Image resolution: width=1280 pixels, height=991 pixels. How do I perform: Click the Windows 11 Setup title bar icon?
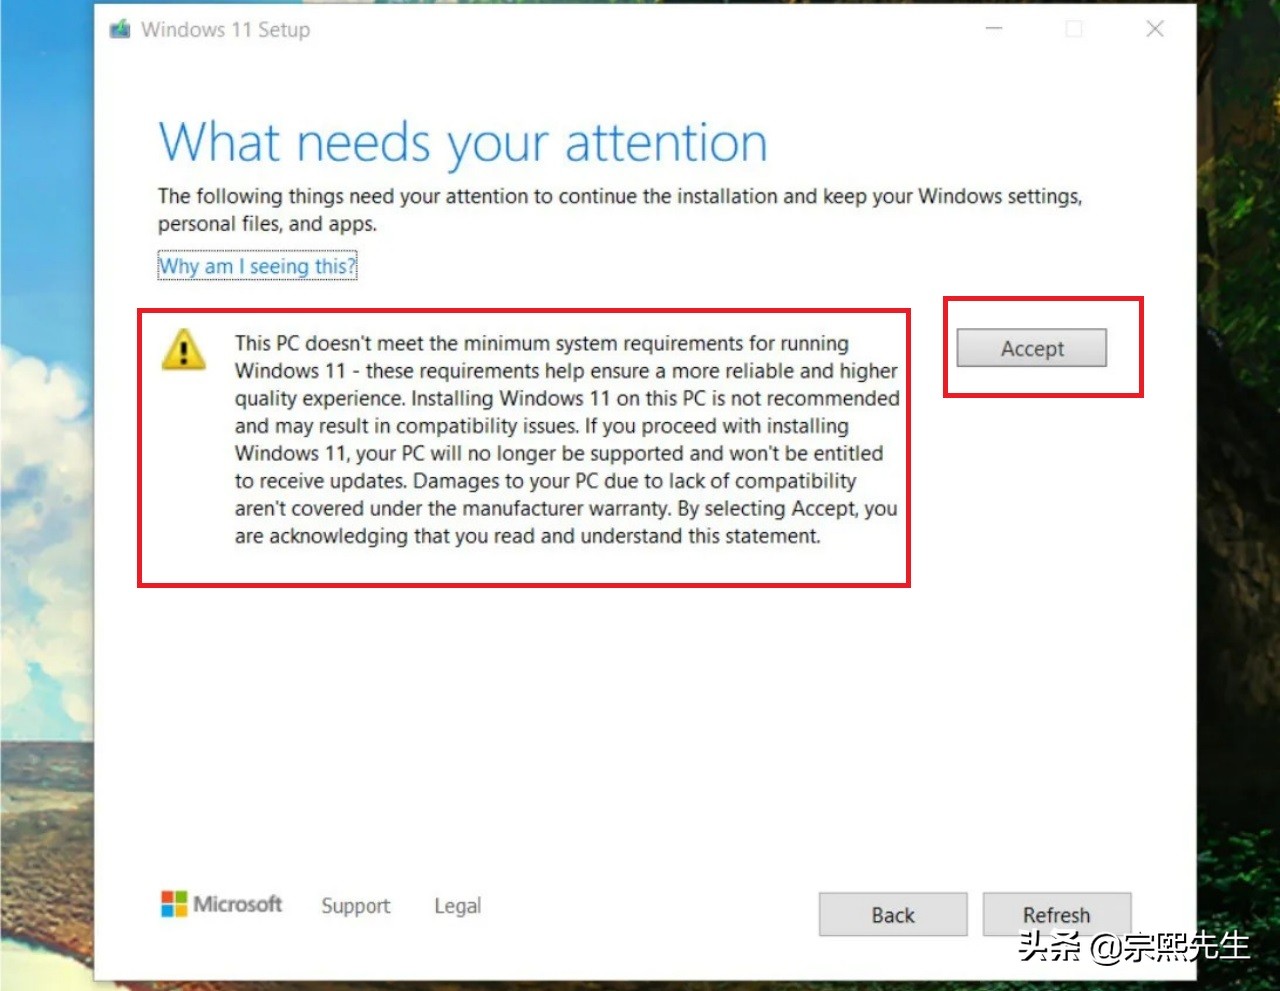click(x=119, y=29)
